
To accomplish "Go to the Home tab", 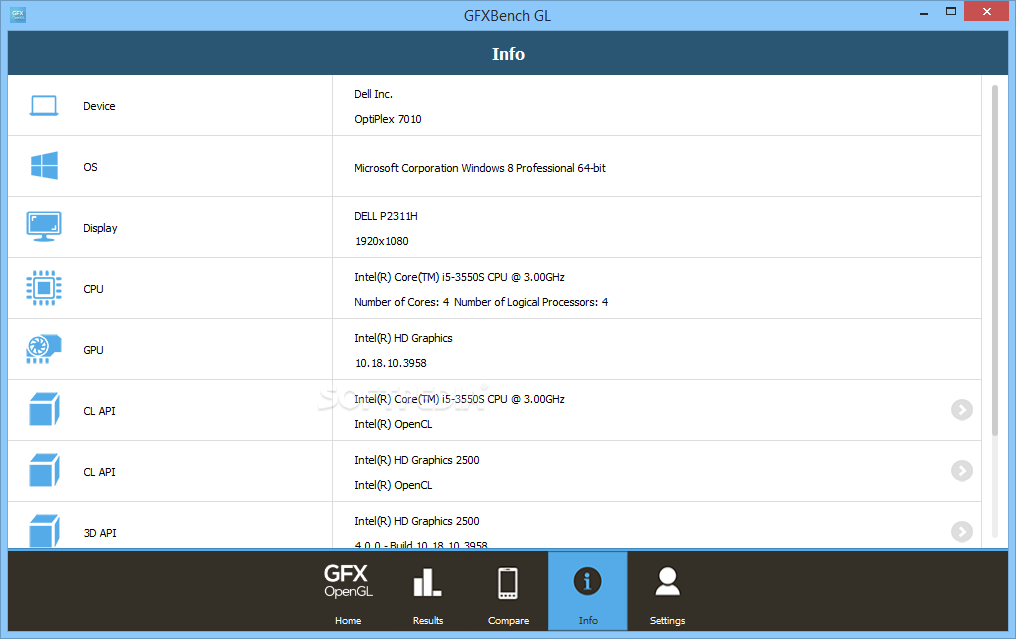I will click(x=348, y=620).
